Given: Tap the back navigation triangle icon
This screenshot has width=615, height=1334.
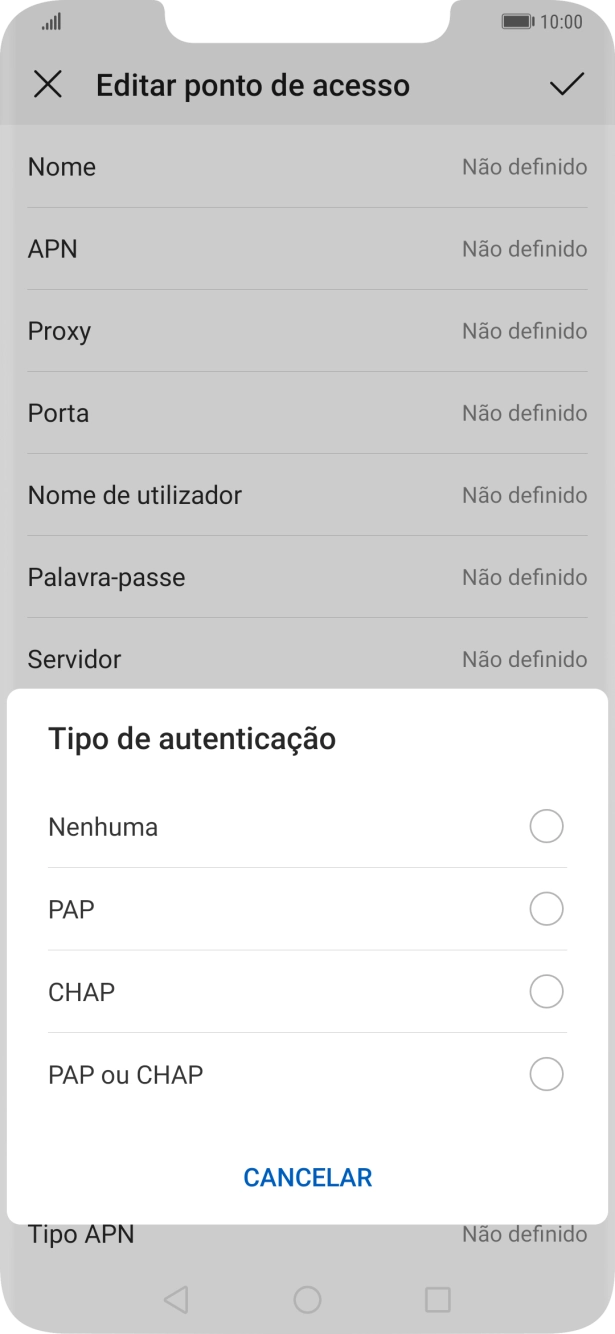Looking at the screenshot, I should [x=178, y=1299].
